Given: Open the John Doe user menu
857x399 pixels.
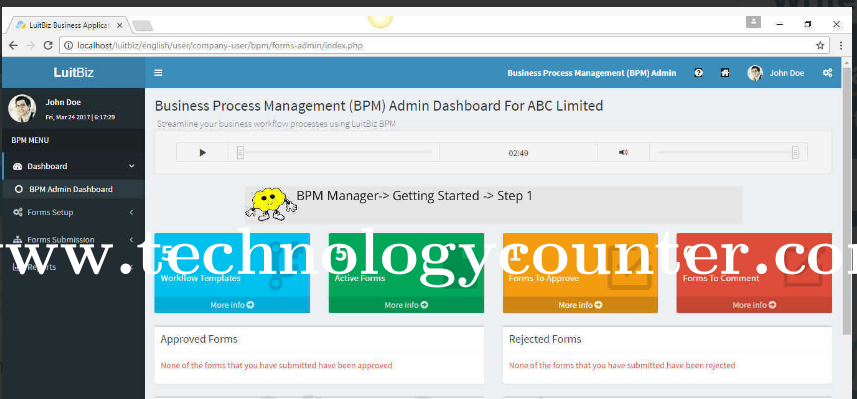Looking at the screenshot, I should (x=786, y=73).
